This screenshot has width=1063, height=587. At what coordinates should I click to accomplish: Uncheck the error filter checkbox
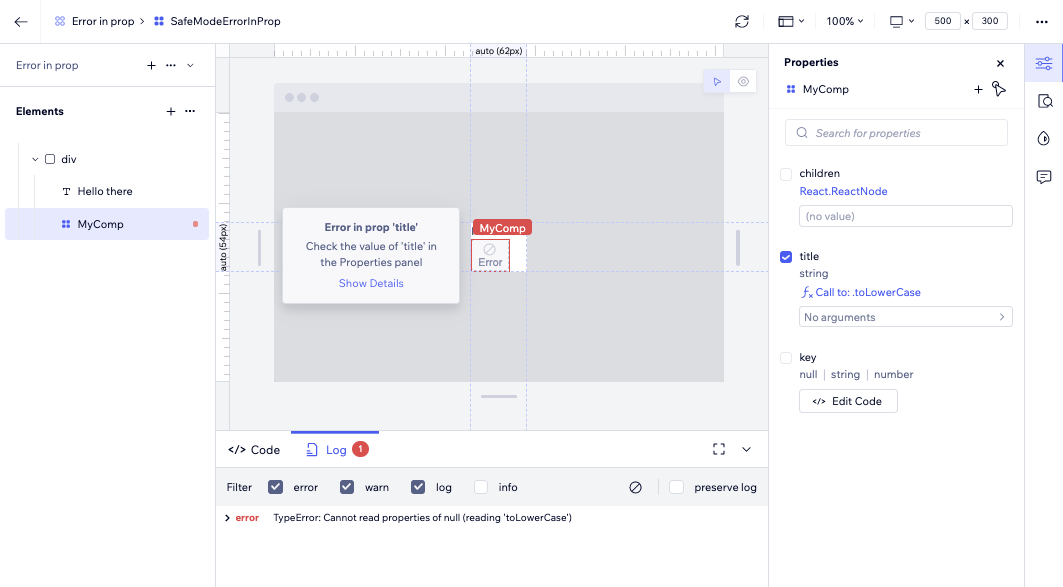tap(275, 487)
